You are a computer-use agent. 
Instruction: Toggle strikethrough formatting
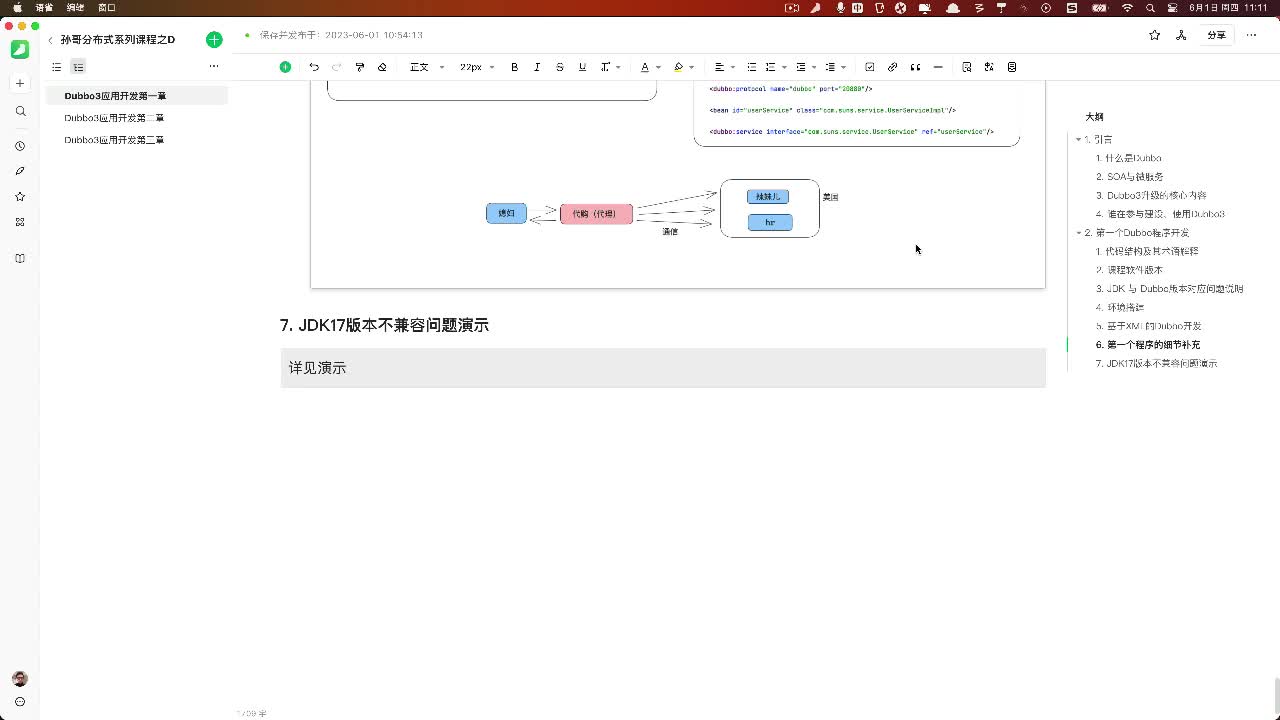point(560,67)
